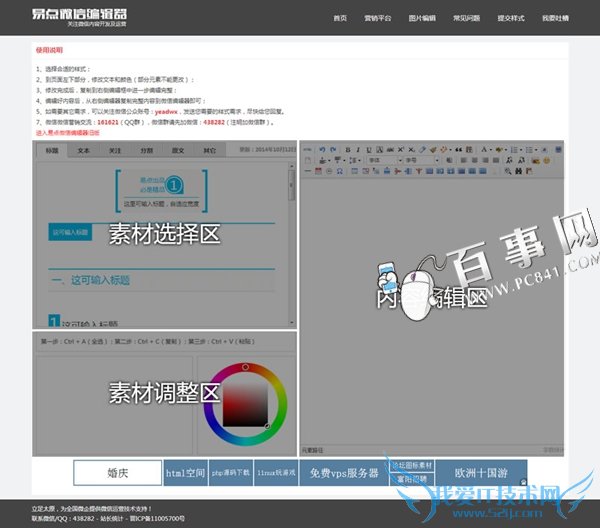Click the eraser clear-format icon

pos(422,150)
